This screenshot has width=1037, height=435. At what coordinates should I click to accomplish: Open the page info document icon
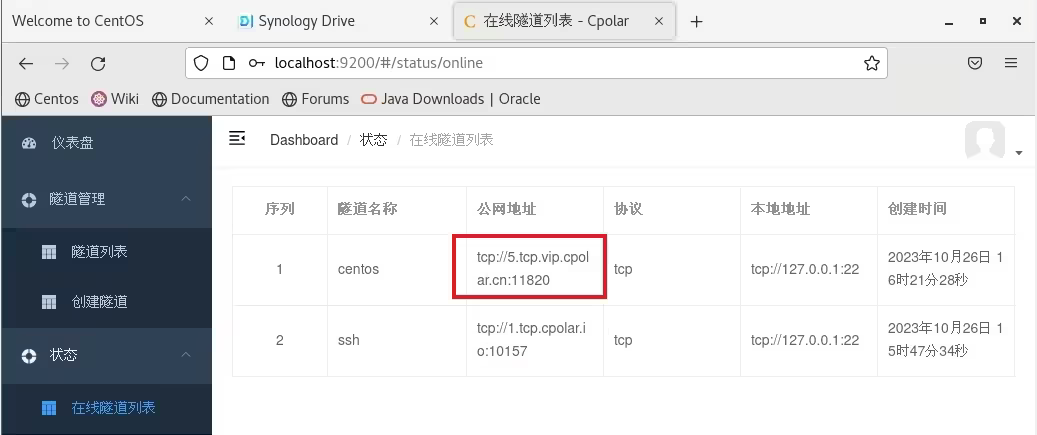(x=229, y=63)
